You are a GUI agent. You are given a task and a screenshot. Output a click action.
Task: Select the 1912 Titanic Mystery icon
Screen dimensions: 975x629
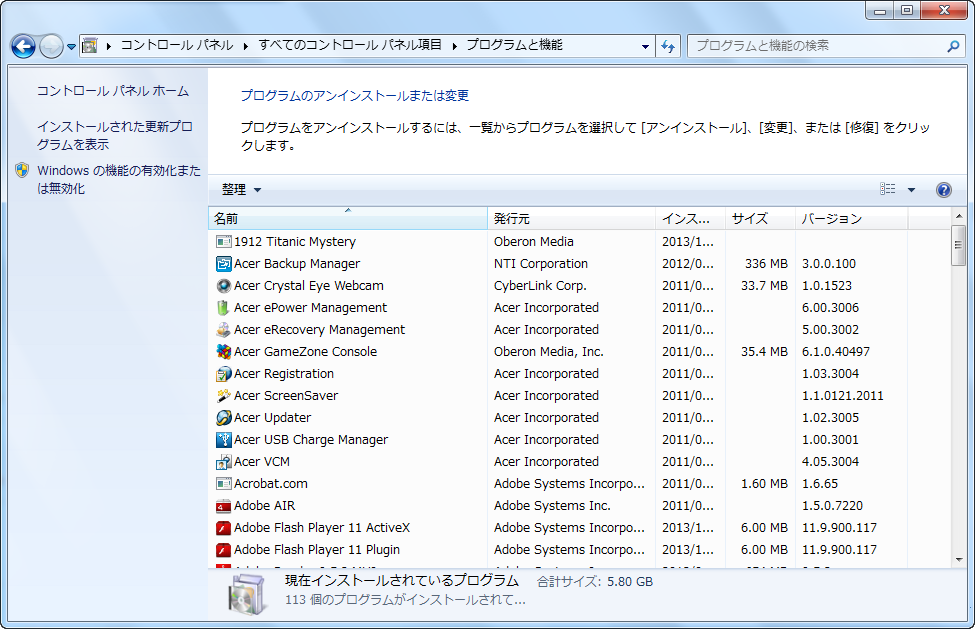point(223,242)
